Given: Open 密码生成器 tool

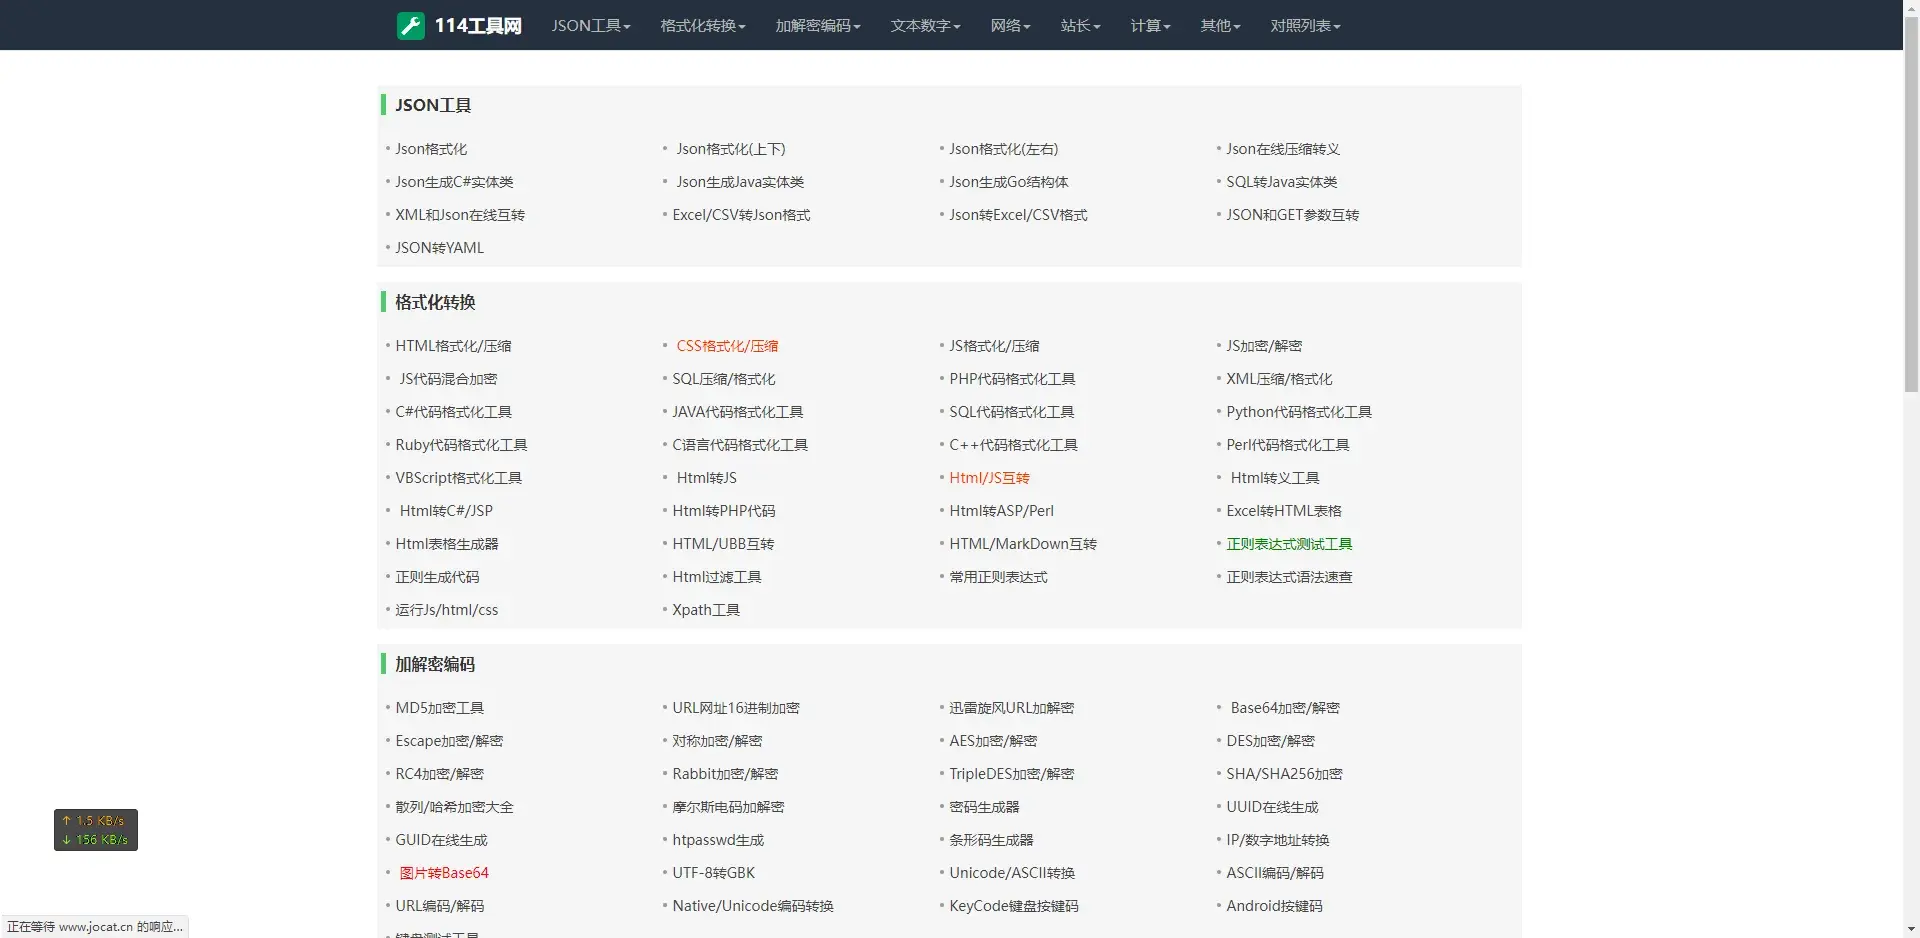Looking at the screenshot, I should pyautogui.click(x=984, y=807).
